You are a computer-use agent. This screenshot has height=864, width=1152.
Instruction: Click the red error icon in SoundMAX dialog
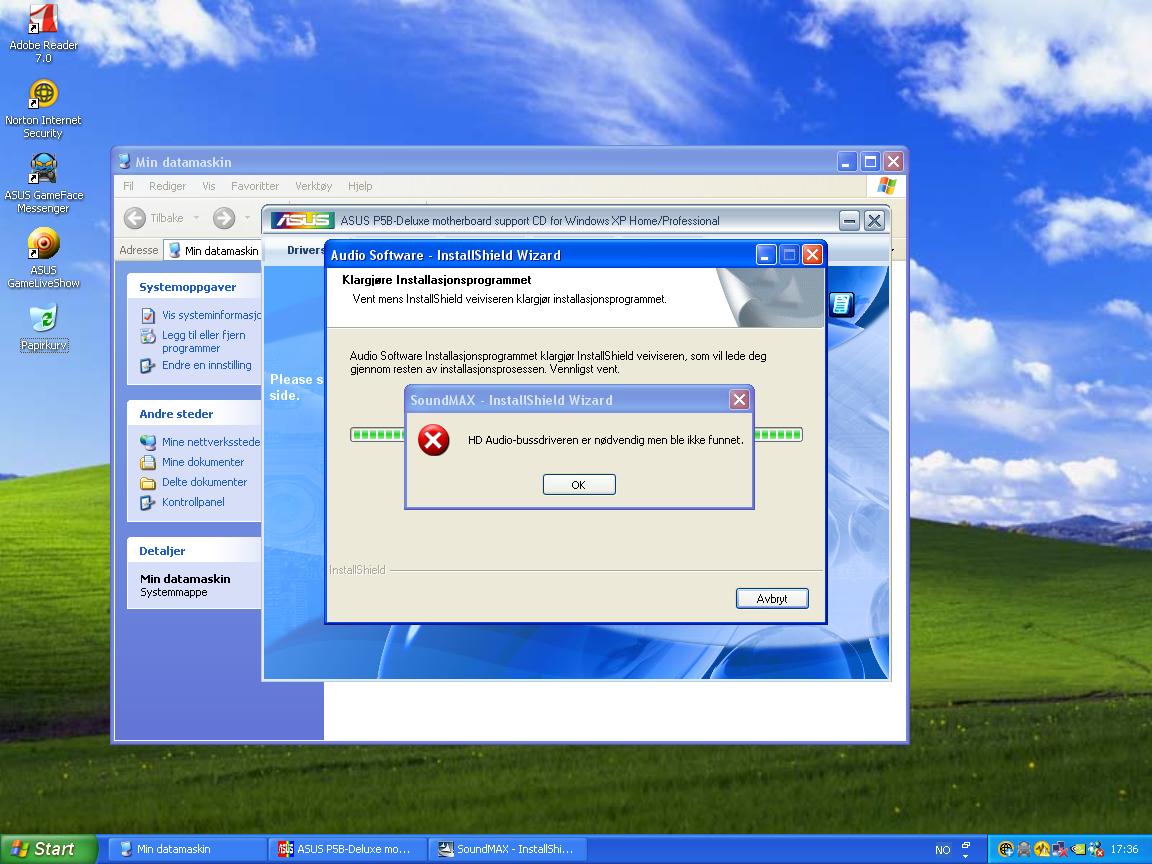click(x=433, y=440)
